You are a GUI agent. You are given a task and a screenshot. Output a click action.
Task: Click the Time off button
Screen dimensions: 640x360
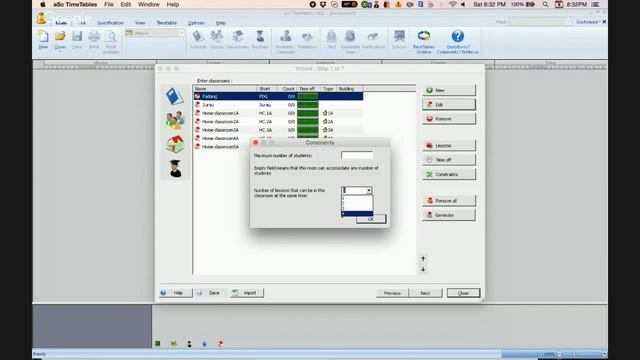pos(449,160)
